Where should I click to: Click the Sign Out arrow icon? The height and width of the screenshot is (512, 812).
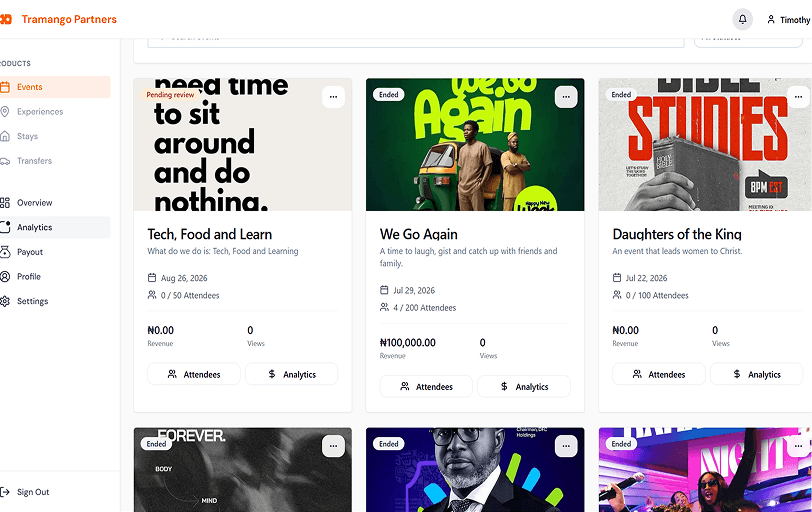tap(5, 492)
